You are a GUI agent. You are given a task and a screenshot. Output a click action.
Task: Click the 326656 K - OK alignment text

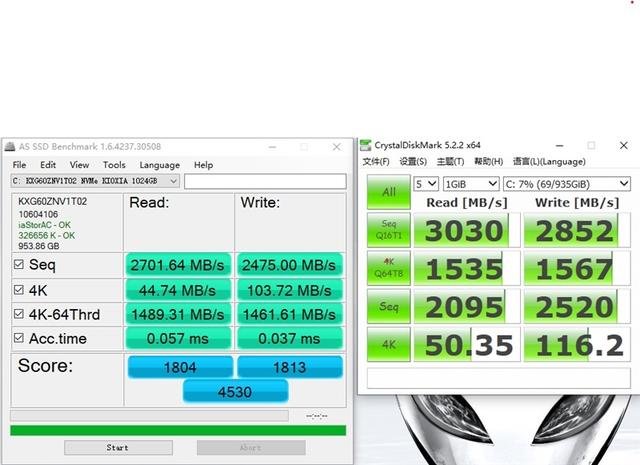pos(47,236)
